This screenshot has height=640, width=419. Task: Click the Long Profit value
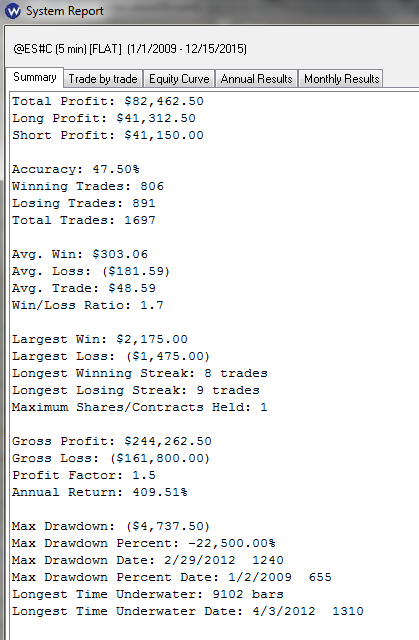156,118
